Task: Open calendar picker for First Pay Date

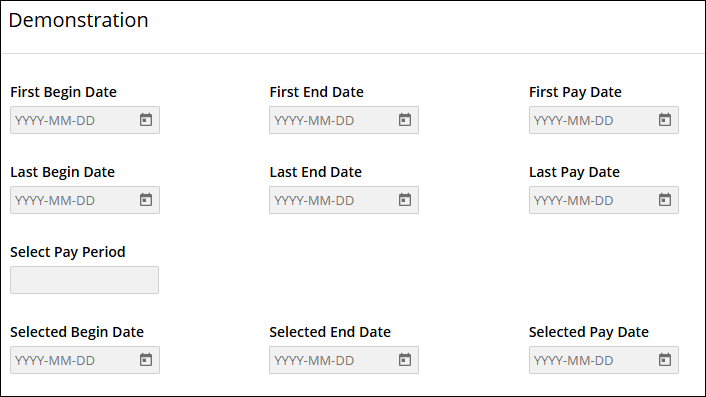Action: point(665,120)
